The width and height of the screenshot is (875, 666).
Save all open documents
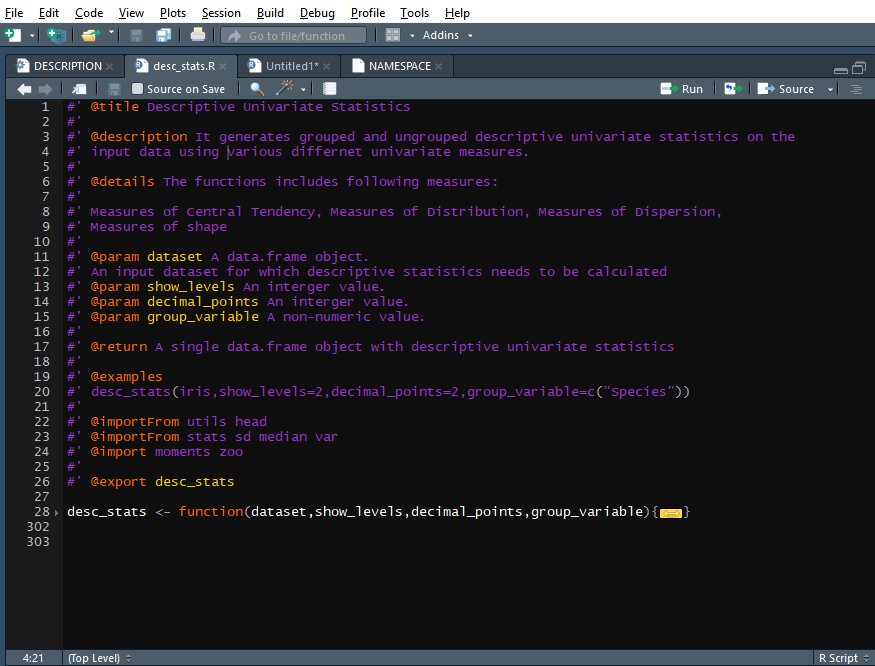(x=163, y=34)
